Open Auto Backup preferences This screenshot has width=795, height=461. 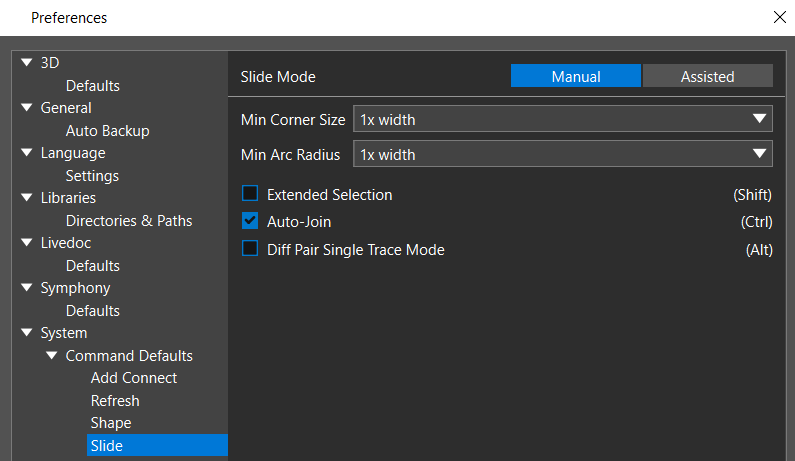coord(107,131)
